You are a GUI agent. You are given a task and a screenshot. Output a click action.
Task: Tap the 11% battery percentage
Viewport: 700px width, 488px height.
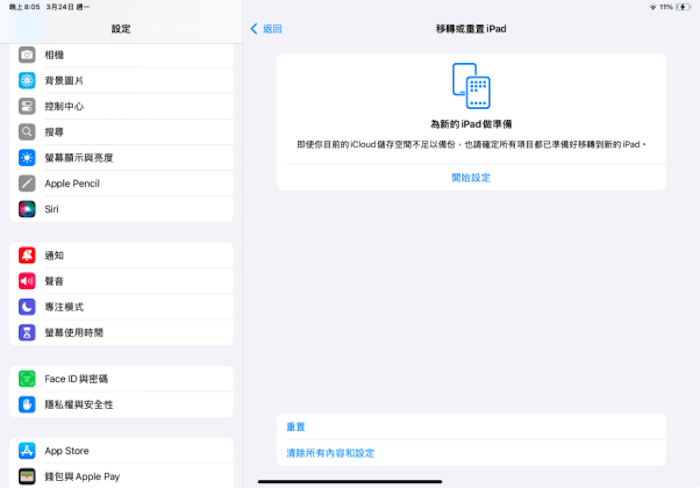tap(666, 7)
